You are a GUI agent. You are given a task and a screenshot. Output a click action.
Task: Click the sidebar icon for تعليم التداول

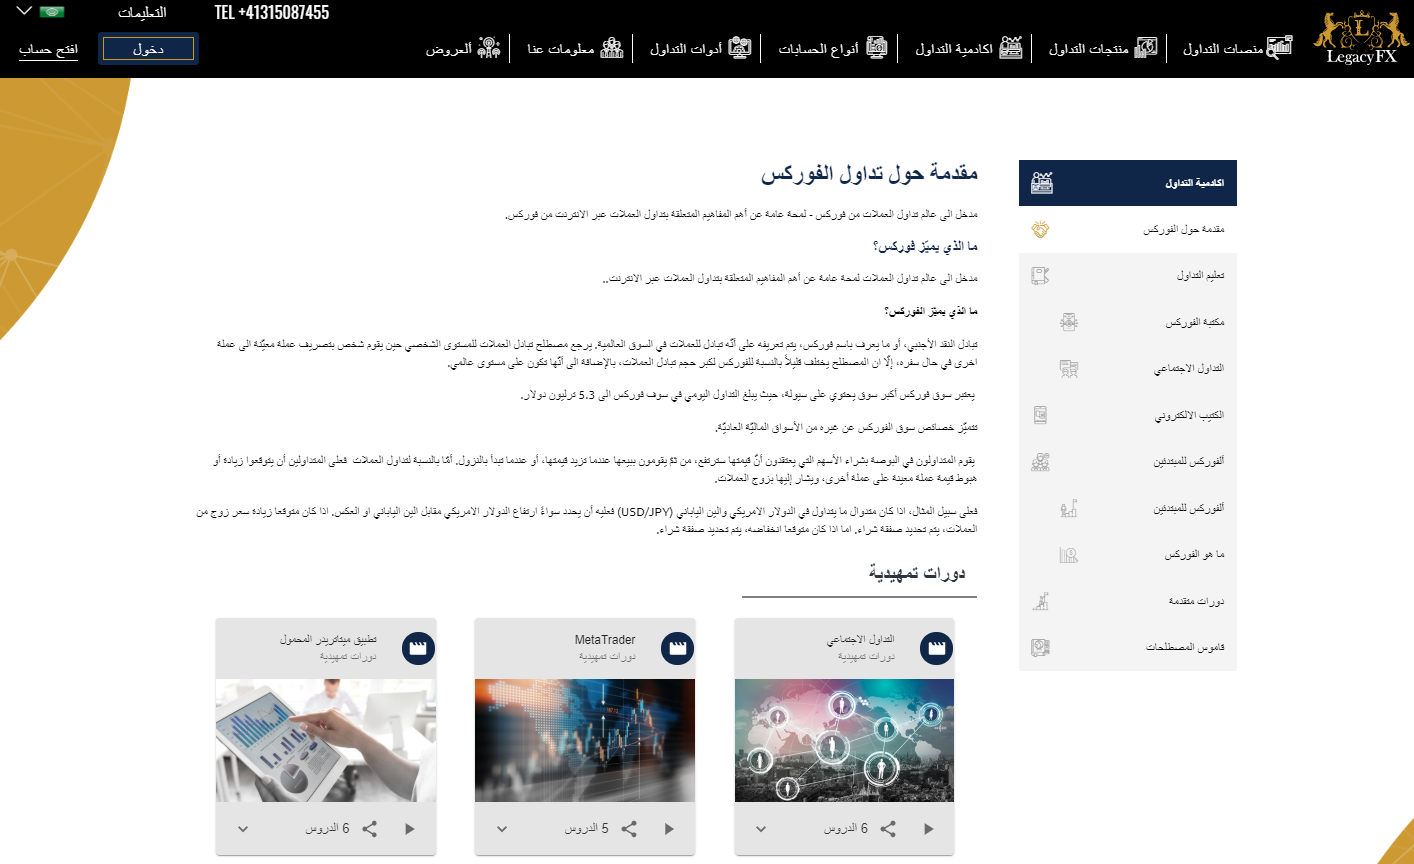point(1040,275)
